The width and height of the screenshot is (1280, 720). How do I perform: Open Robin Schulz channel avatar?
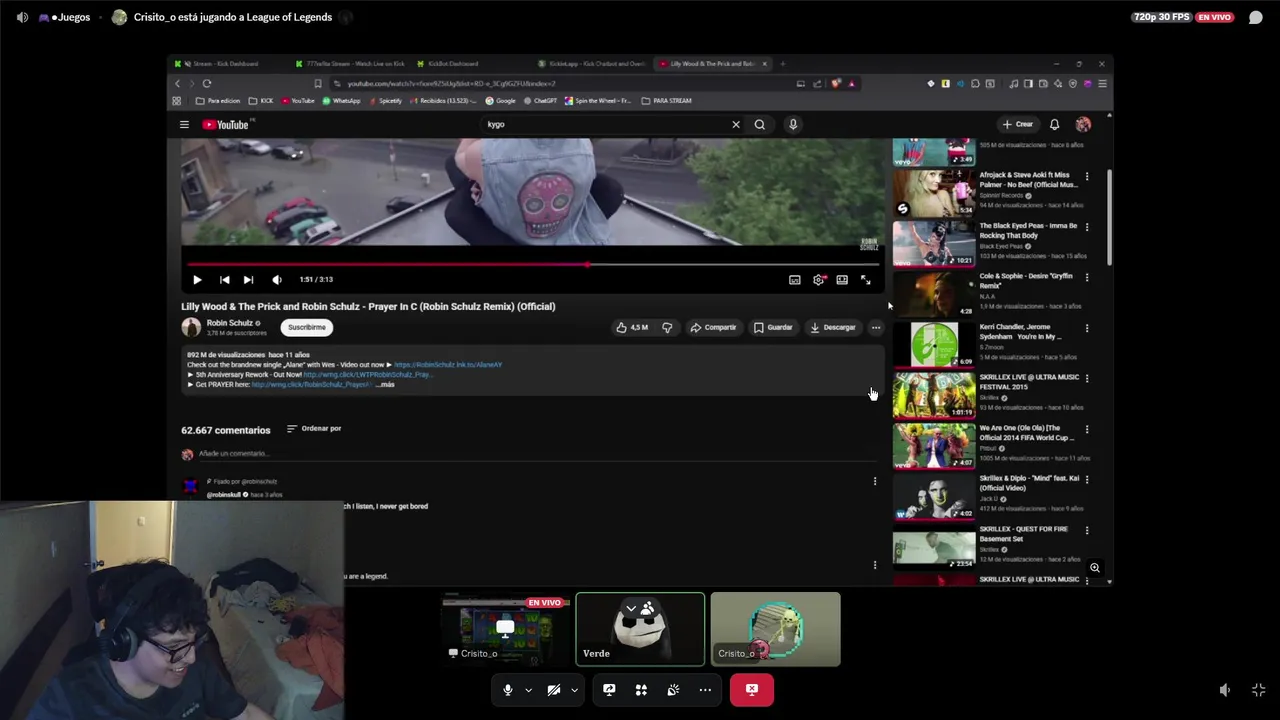pos(191,327)
